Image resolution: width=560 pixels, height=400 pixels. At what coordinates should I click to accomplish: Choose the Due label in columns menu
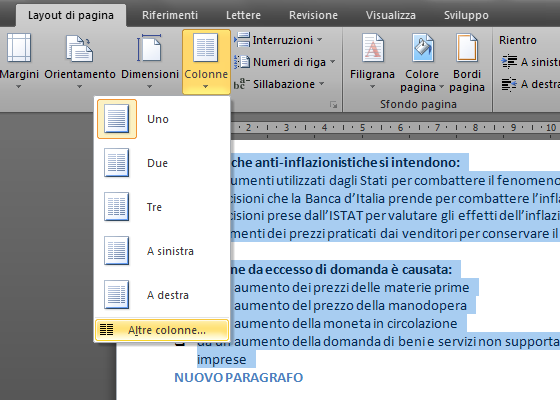(x=157, y=163)
